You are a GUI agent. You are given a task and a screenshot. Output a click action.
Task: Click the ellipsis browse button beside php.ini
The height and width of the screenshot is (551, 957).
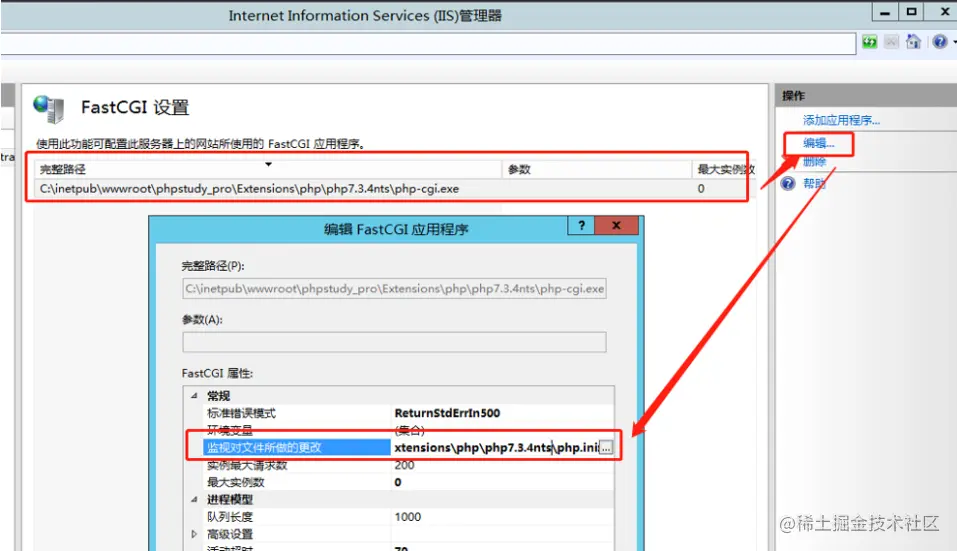605,448
